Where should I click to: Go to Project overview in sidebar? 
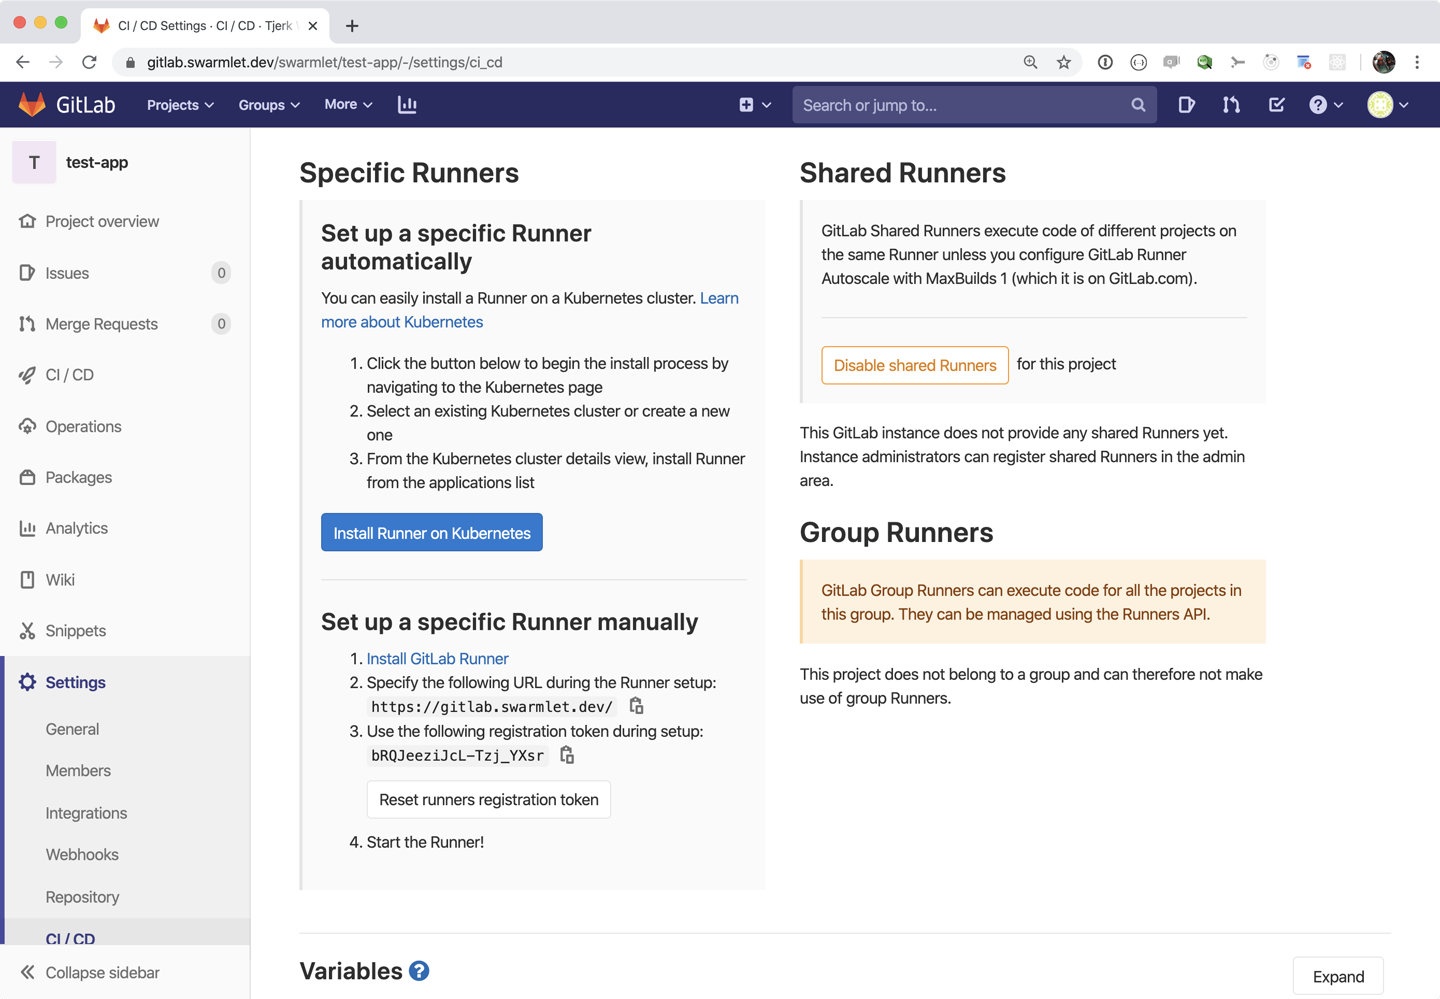coord(102,221)
